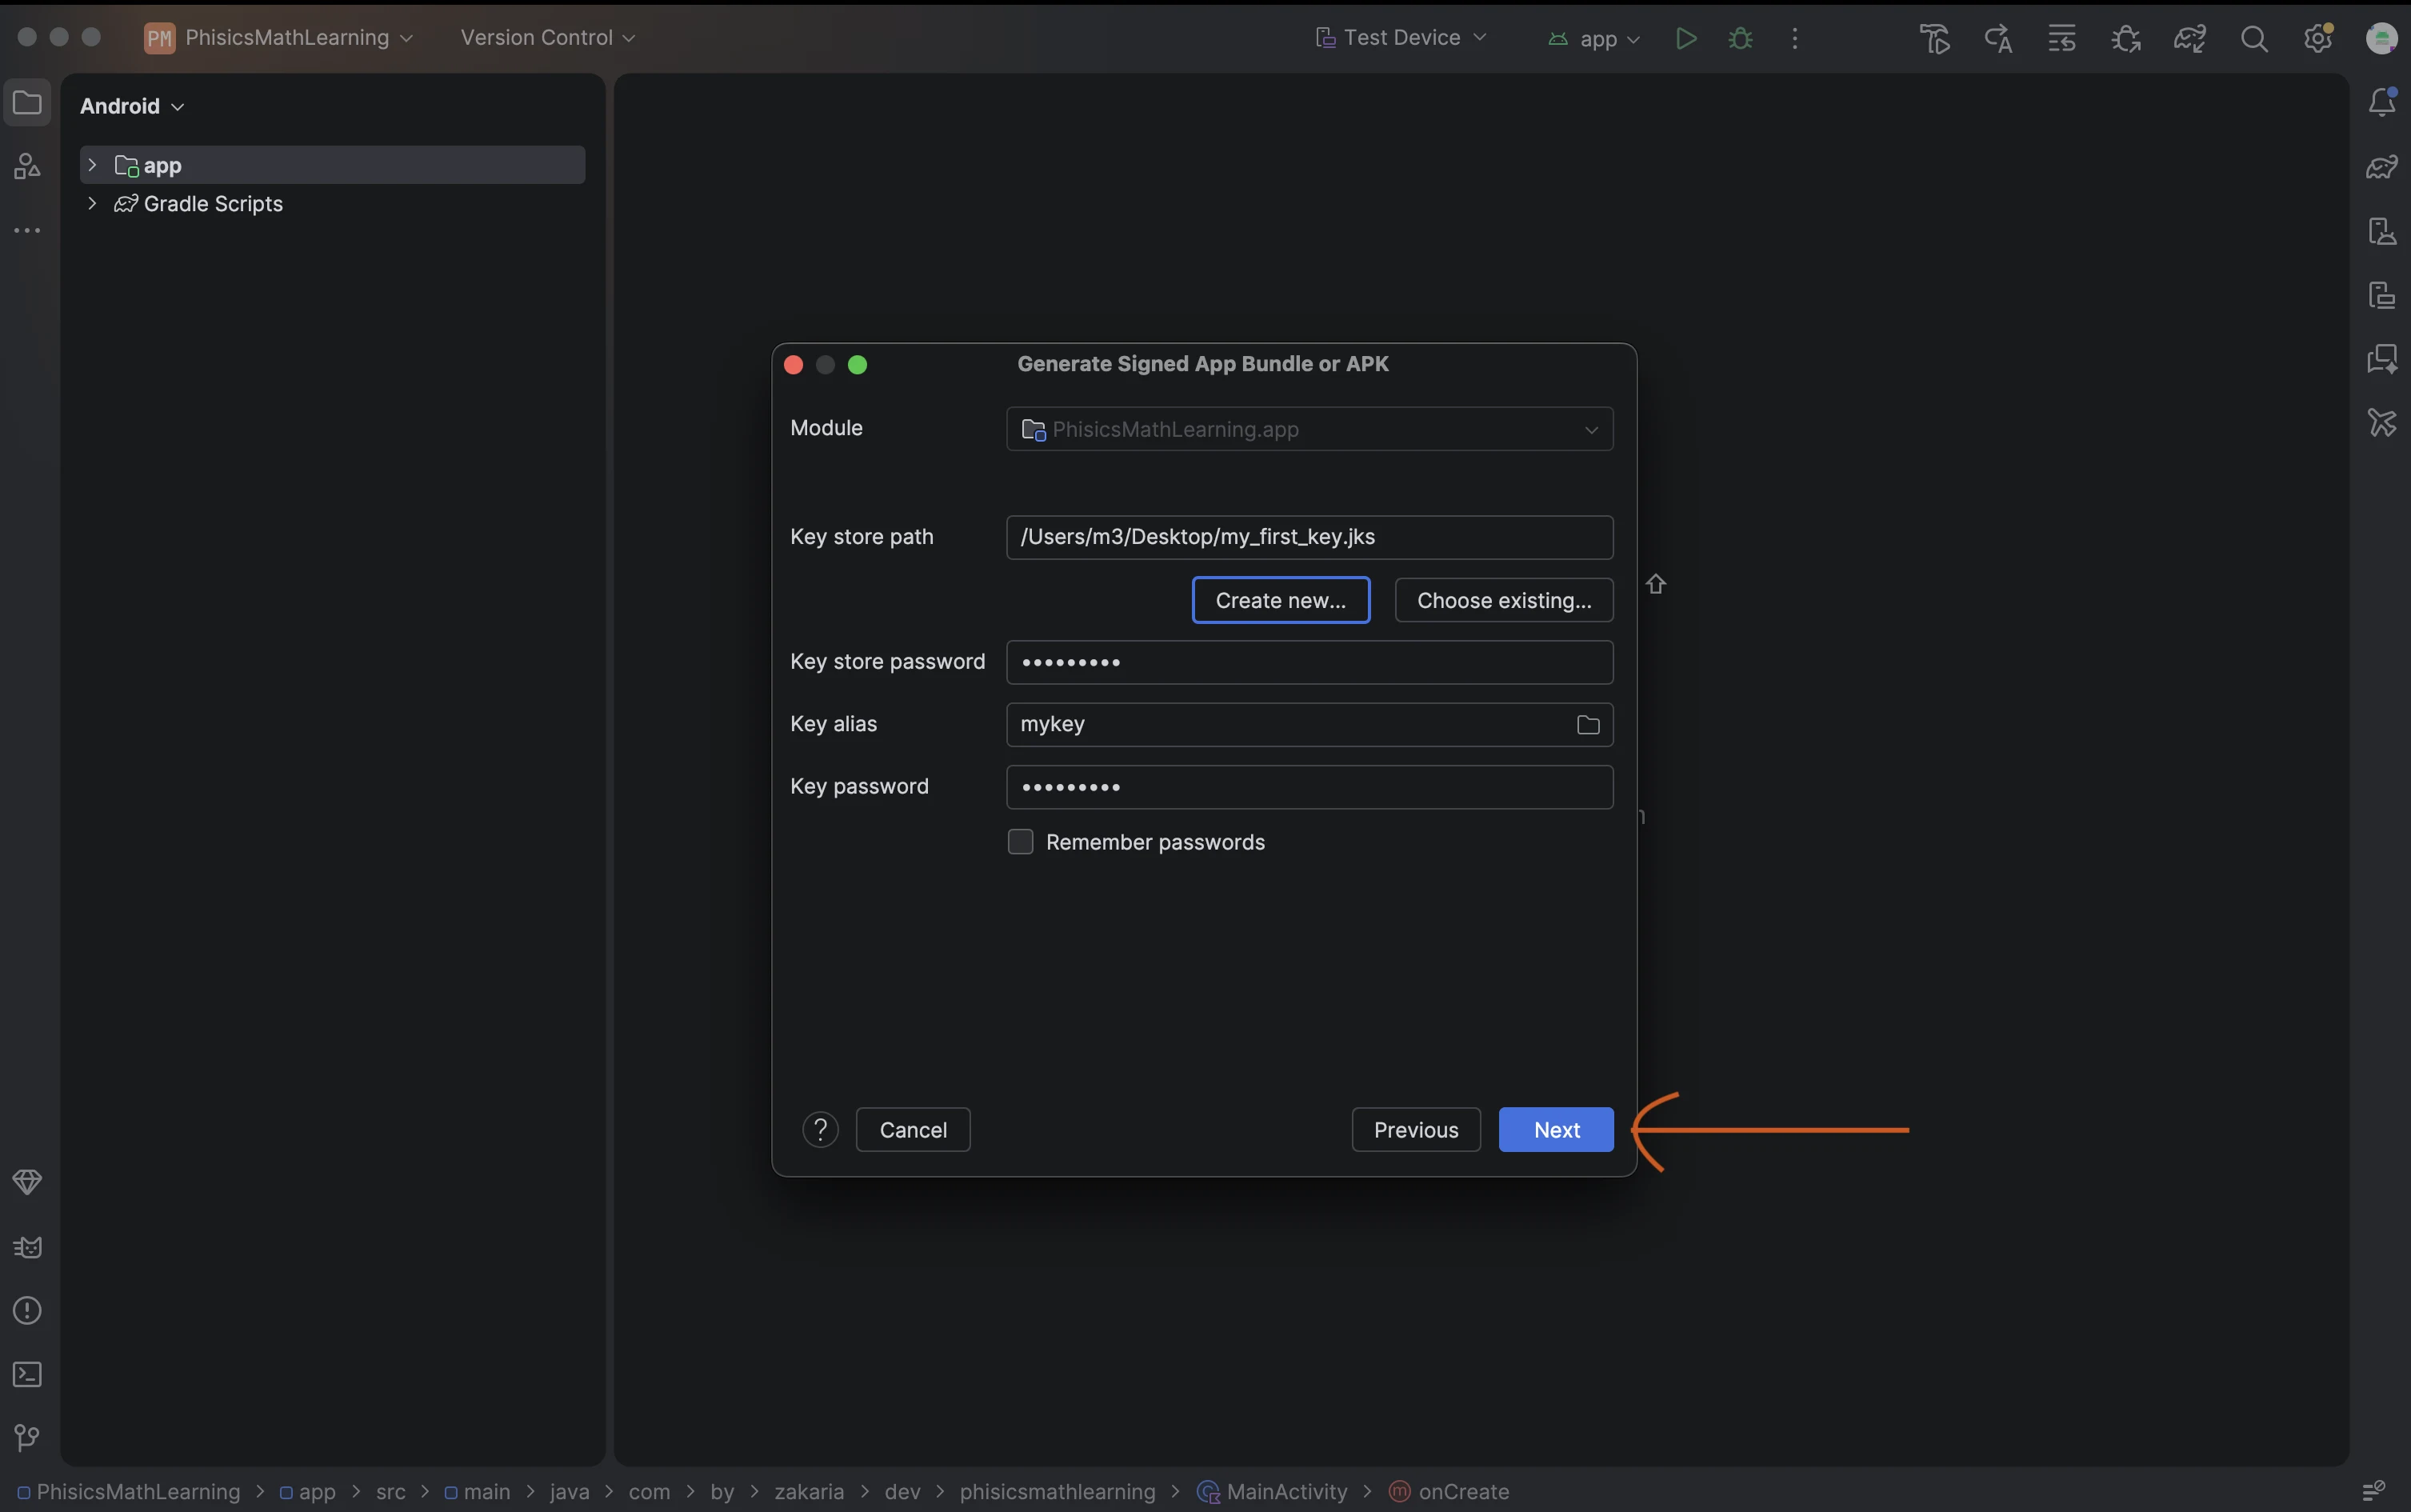Screen dimensions: 2411x1512
Task: Click the Key store password field
Action: [1309, 662]
